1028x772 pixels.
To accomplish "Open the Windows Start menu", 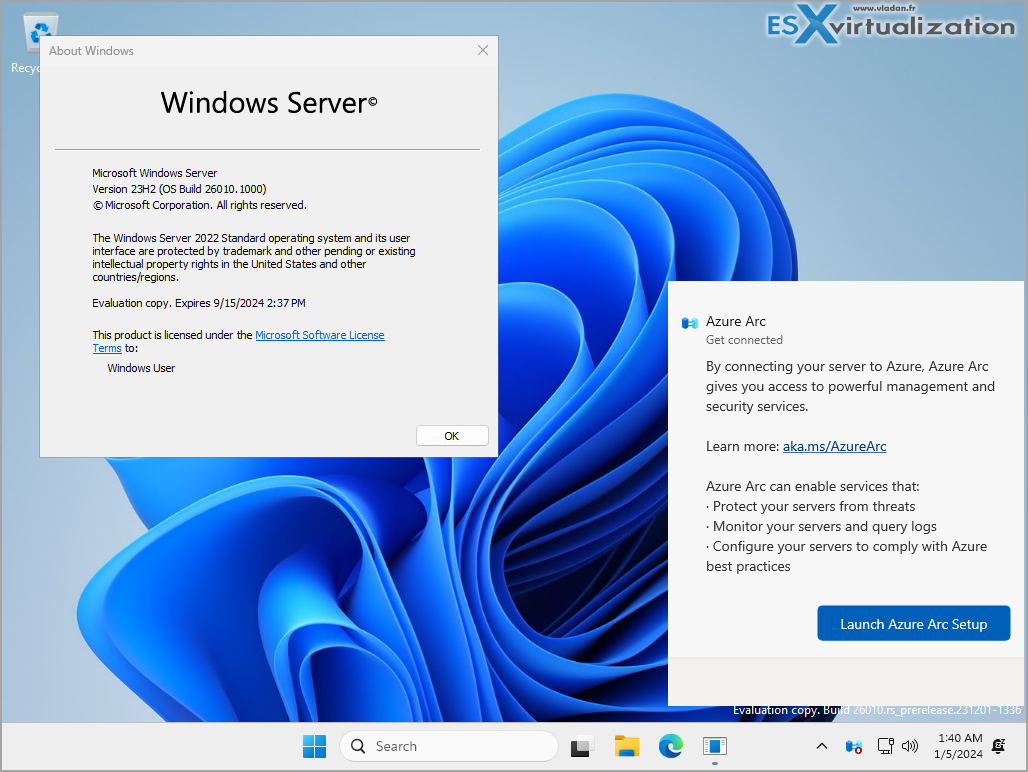I will click(x=315, y=746).
